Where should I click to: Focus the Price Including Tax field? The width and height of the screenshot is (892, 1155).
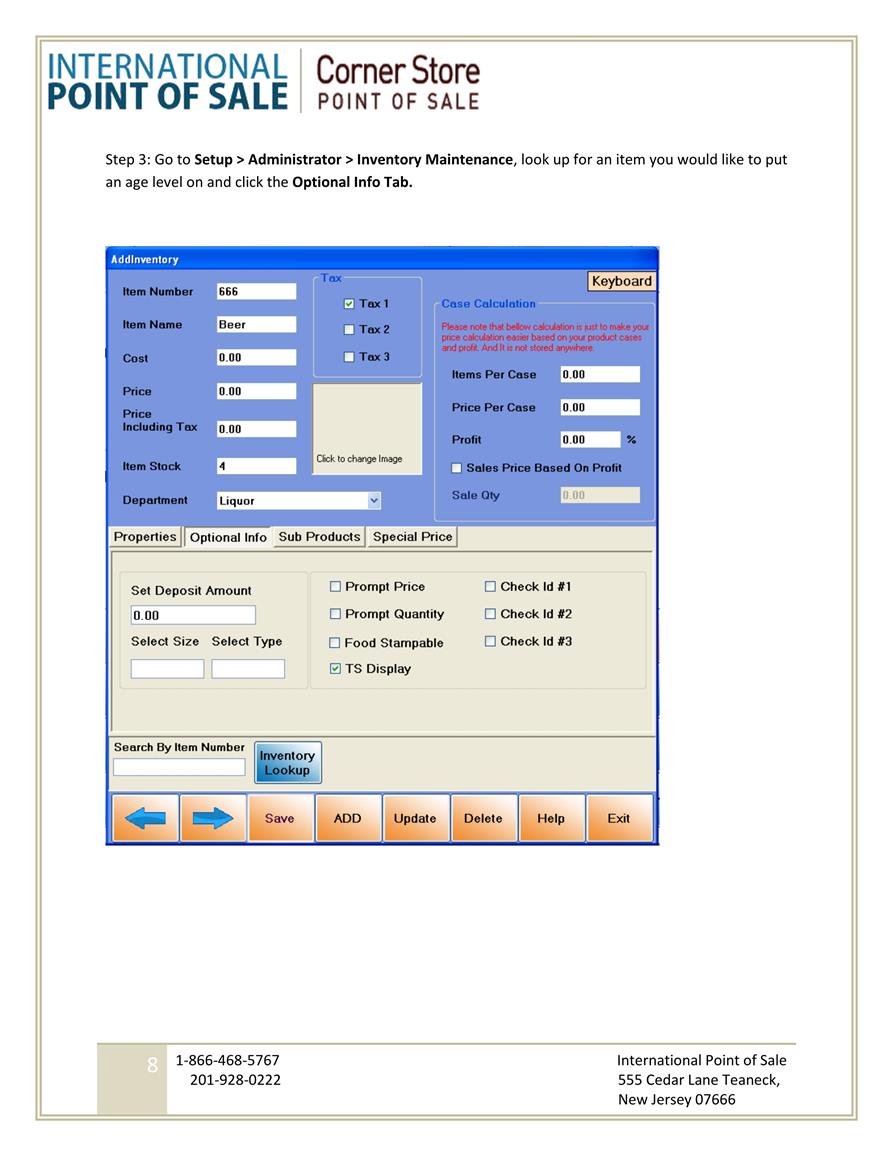(x=256, y=429)
